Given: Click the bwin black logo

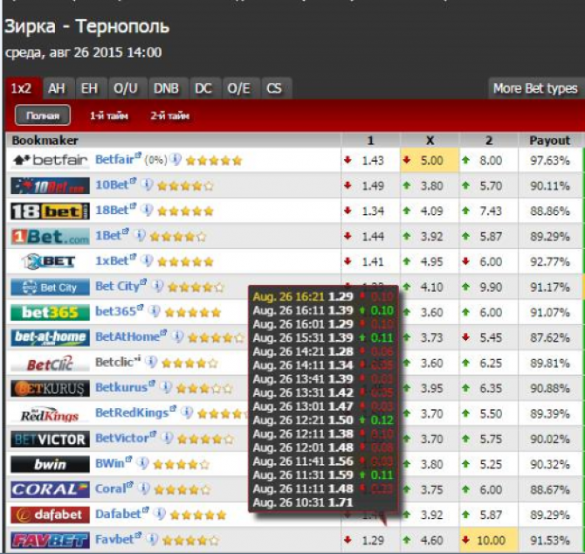Looking at the screenshot, I should click(50, 464).
